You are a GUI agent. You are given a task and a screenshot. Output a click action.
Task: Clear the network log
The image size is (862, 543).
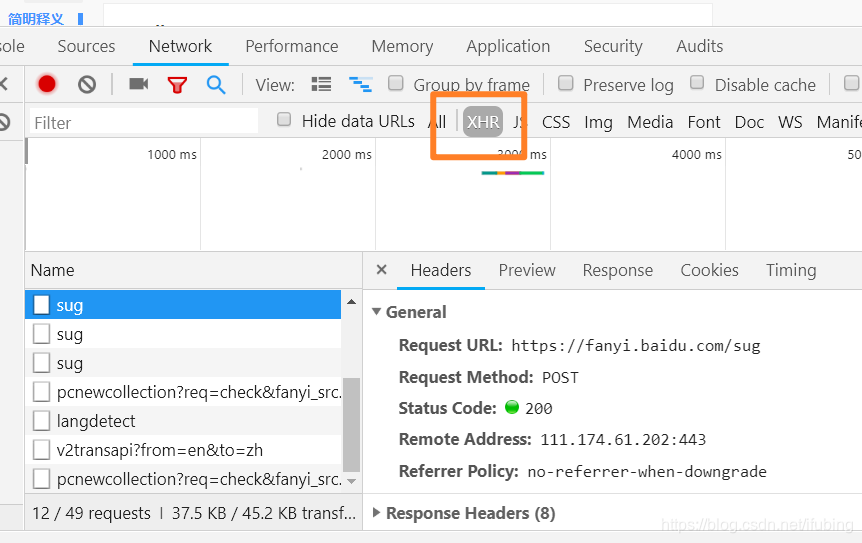(87, 85)
